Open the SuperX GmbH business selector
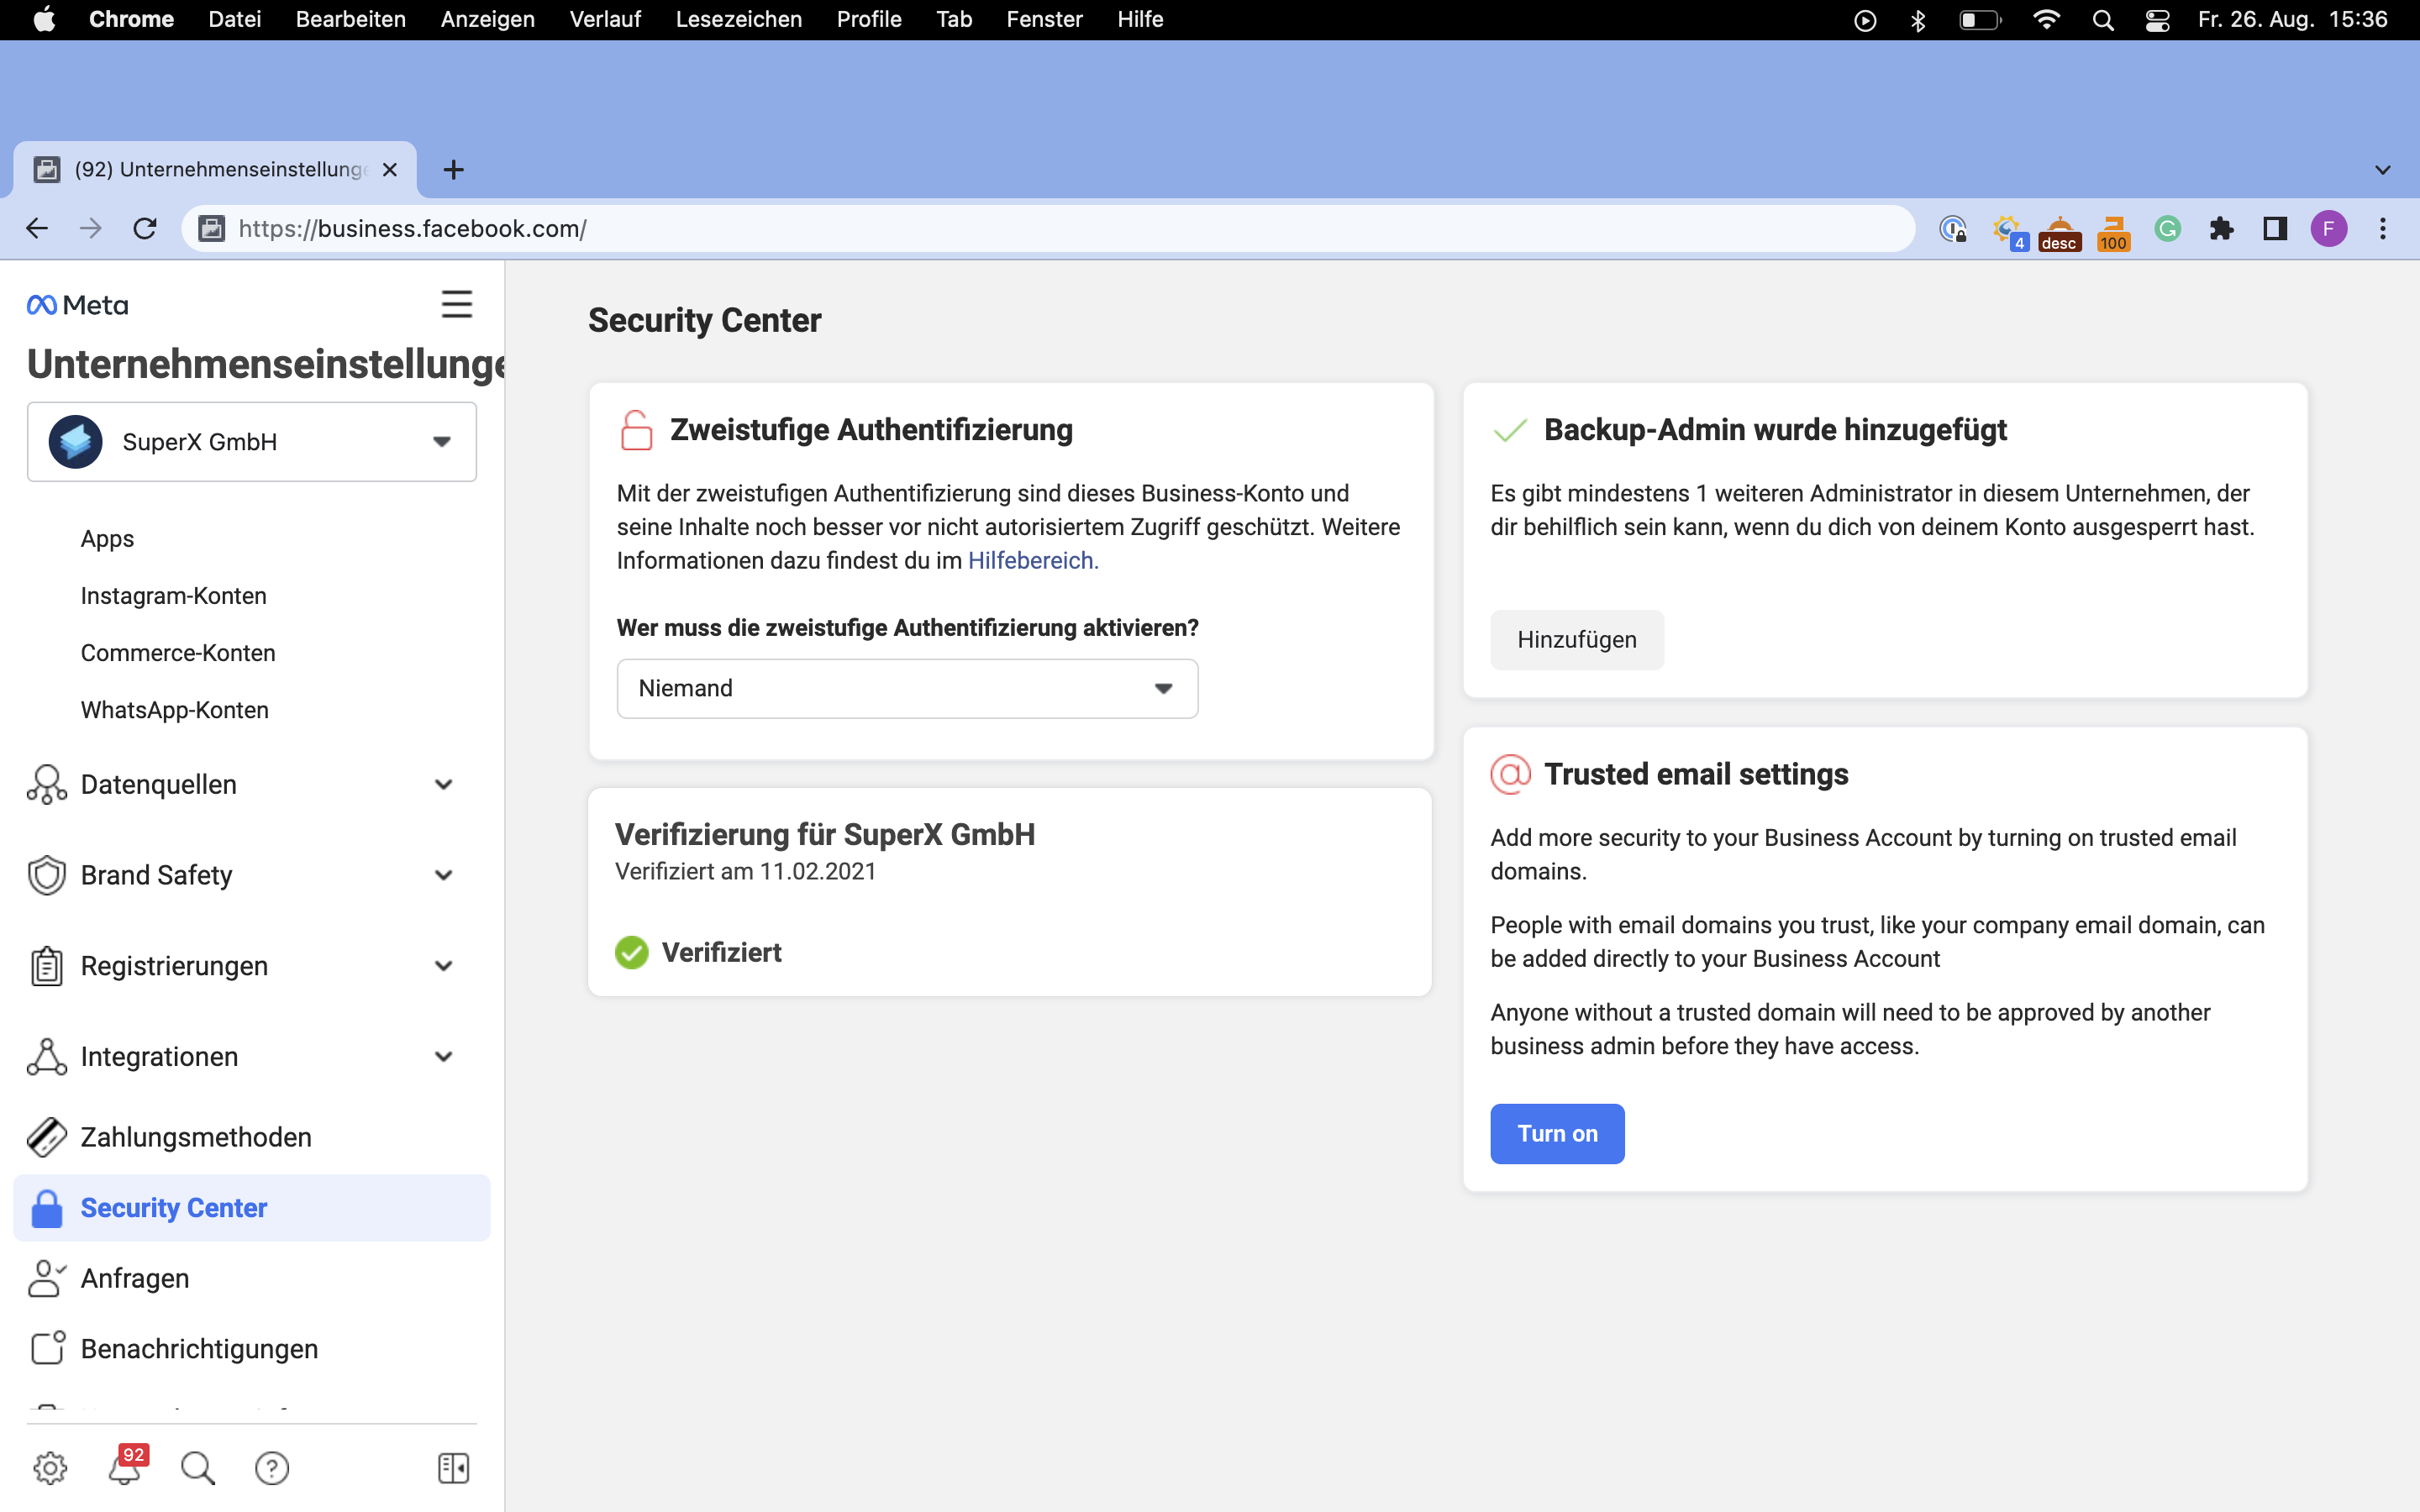Screen dimensions: 2420x1512 click(x=252, y=442)
